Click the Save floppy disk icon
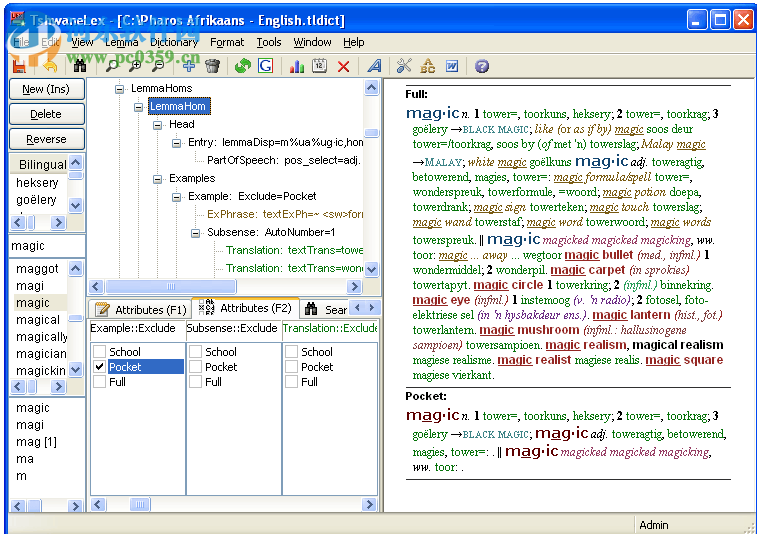The width and height of the screenshot is (757, 534). 19,66
